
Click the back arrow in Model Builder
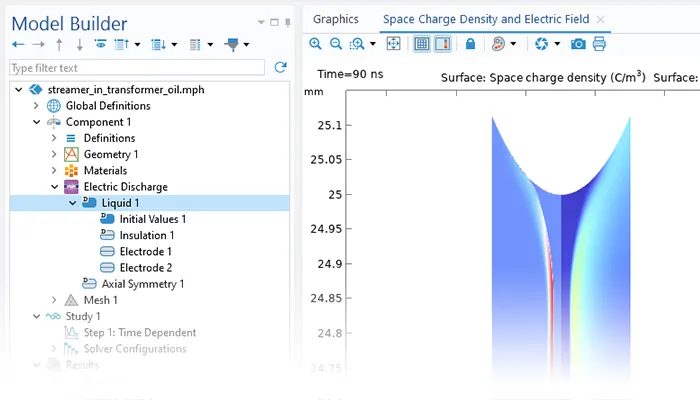(x=18, y=45)
